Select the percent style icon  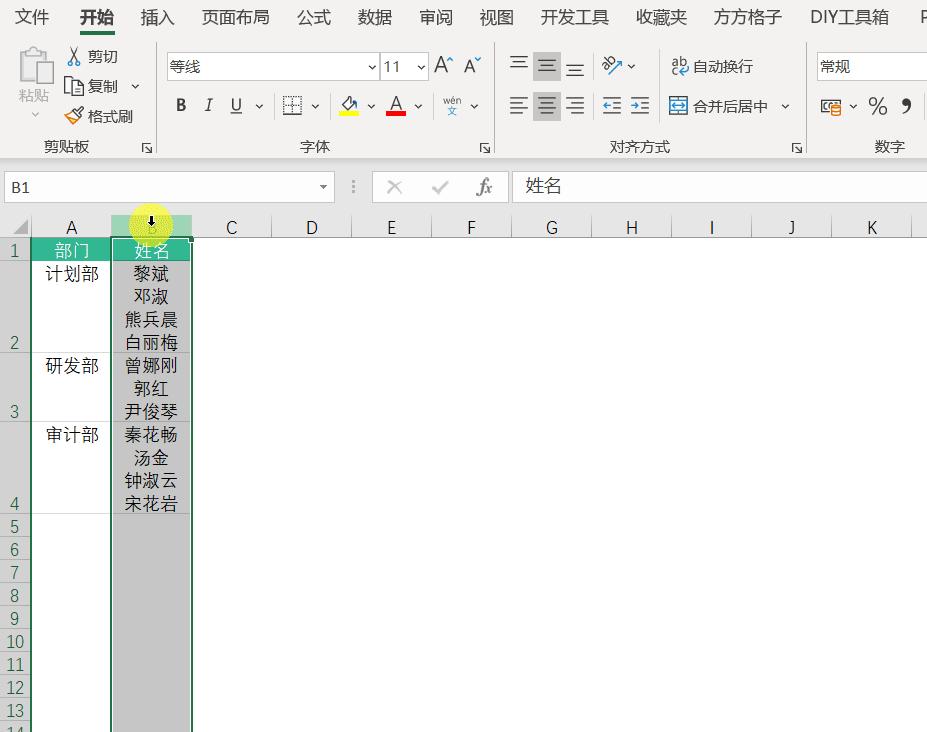(878, 104)
